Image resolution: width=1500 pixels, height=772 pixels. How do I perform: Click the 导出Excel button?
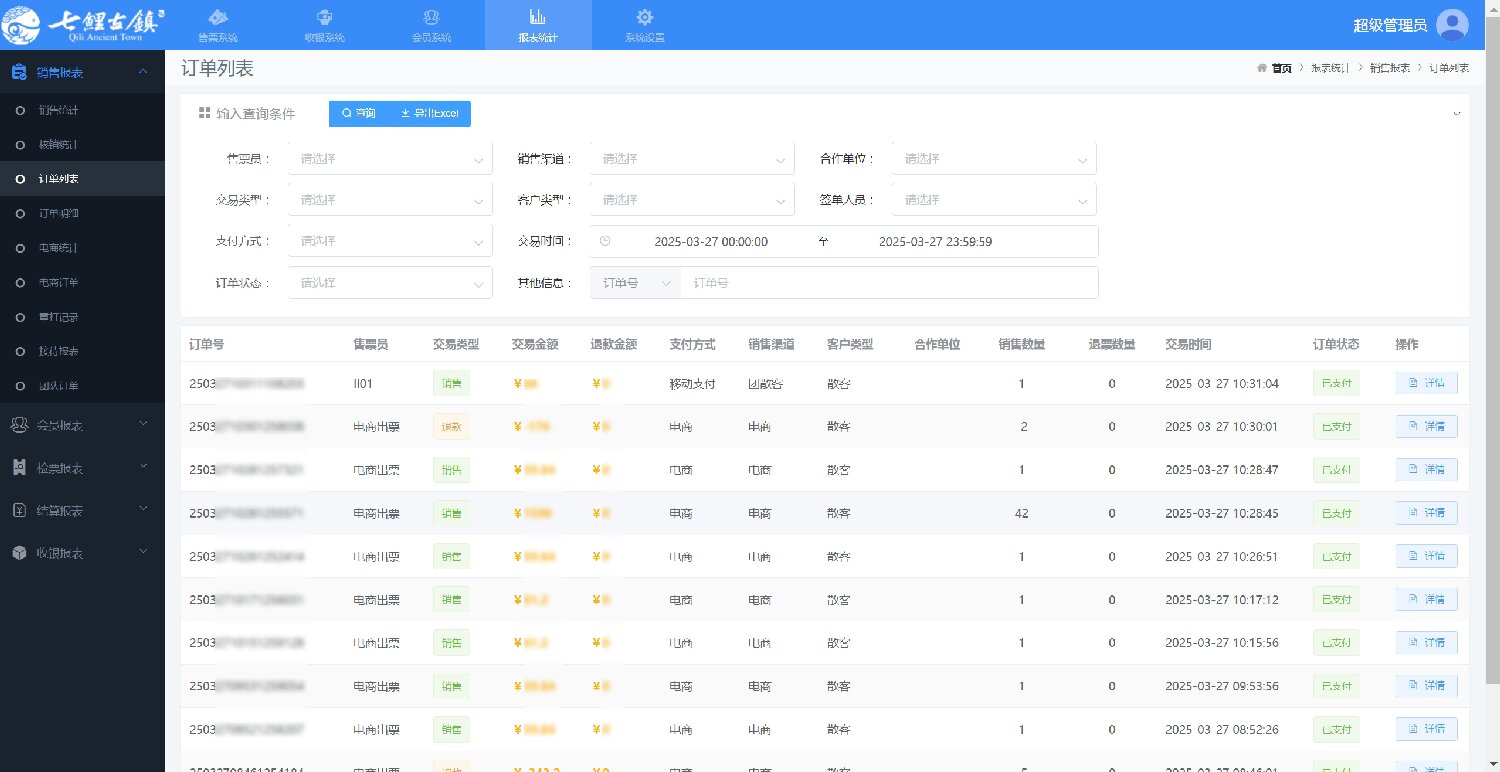point(430,114)
